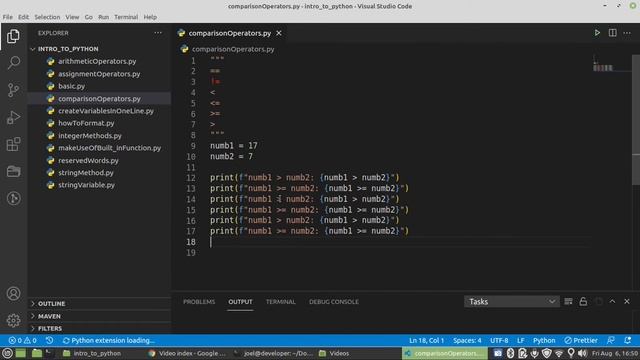Clear the output panel
Screen dimensions: 640x360
tap(568, 302)
